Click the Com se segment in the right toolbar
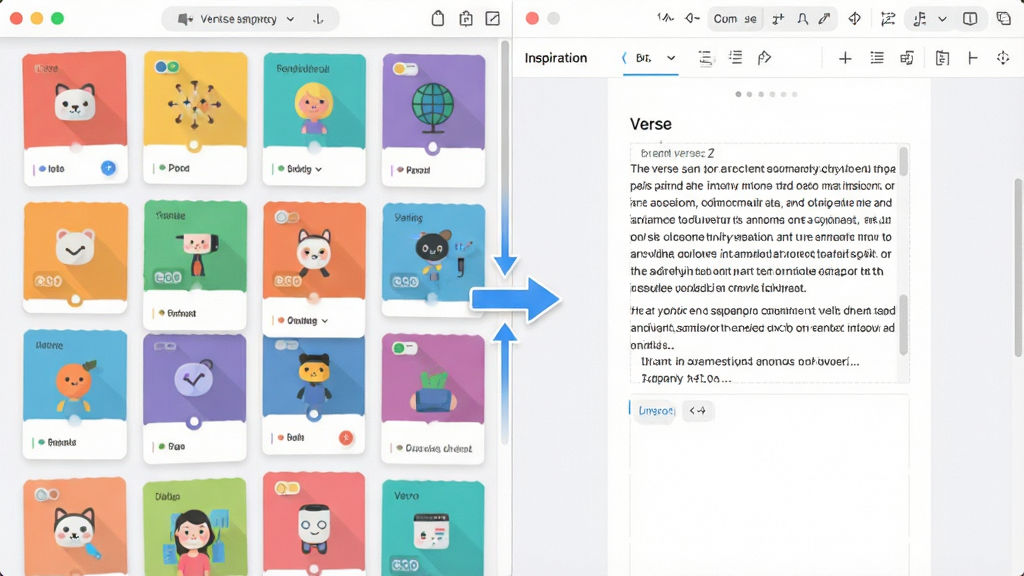The height and width of the screenshot is (576, 1024). point(735,19)
